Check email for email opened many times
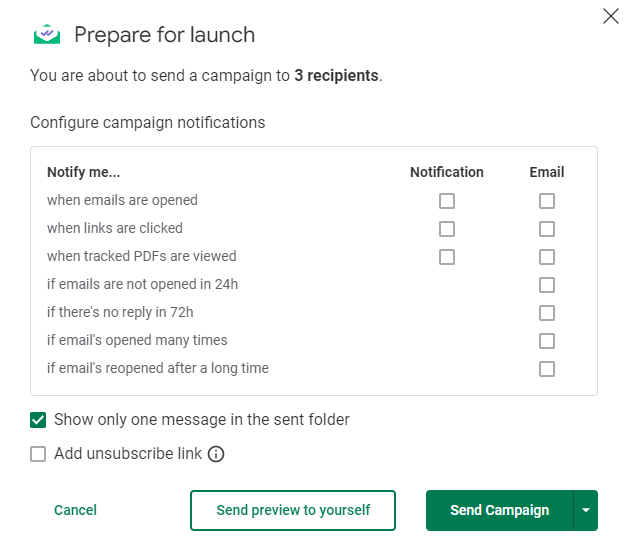The width and height of the screenshot is (628, 551). (x=547, y=341)
